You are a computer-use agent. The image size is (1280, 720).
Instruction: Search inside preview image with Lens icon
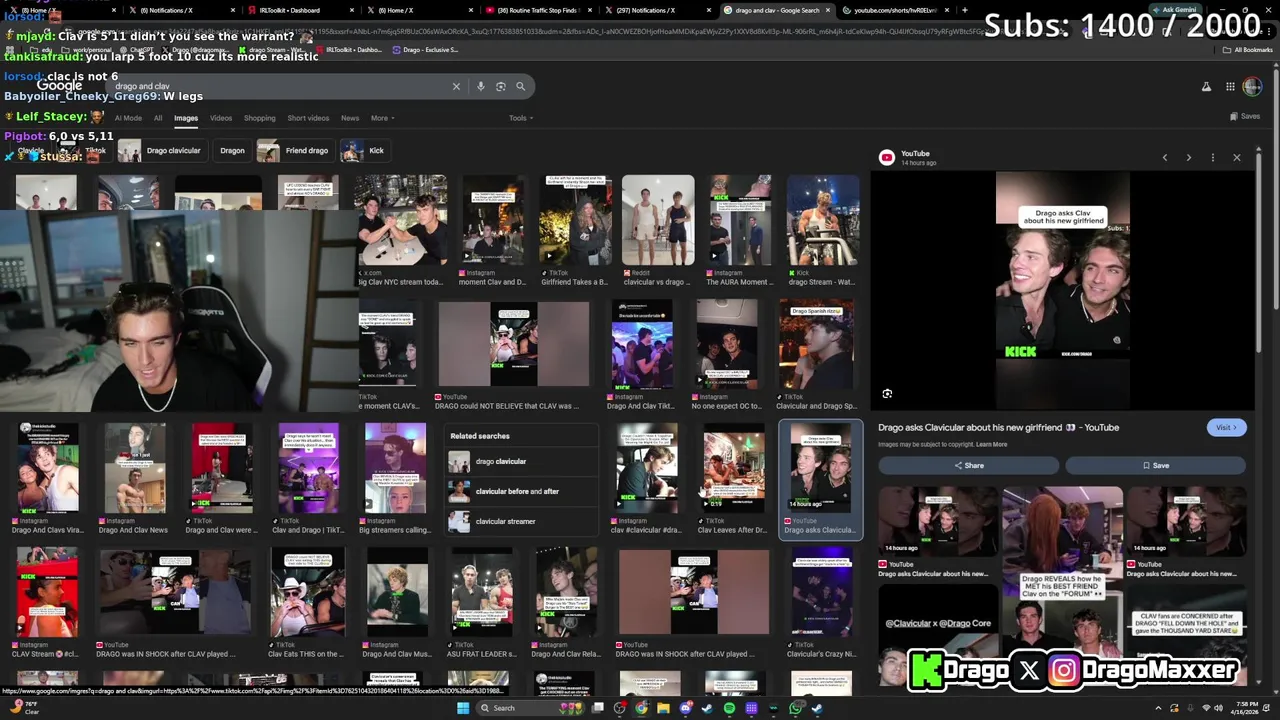click(x=887, y=394)
